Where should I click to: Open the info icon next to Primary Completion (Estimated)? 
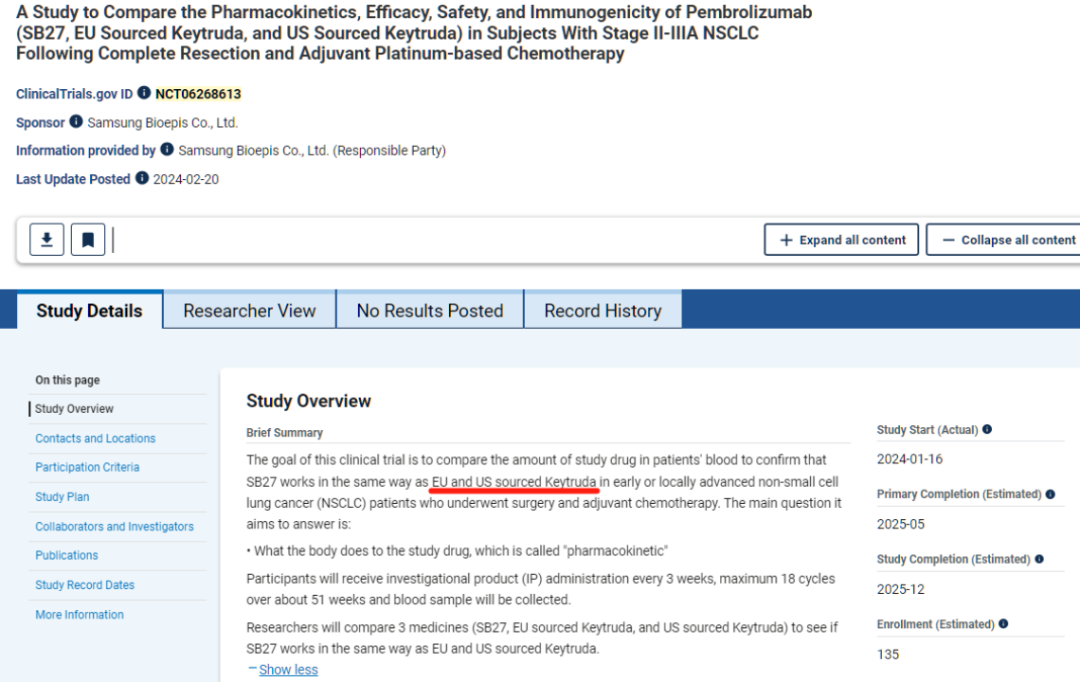pyautogui.click(x=1050, y=494)
